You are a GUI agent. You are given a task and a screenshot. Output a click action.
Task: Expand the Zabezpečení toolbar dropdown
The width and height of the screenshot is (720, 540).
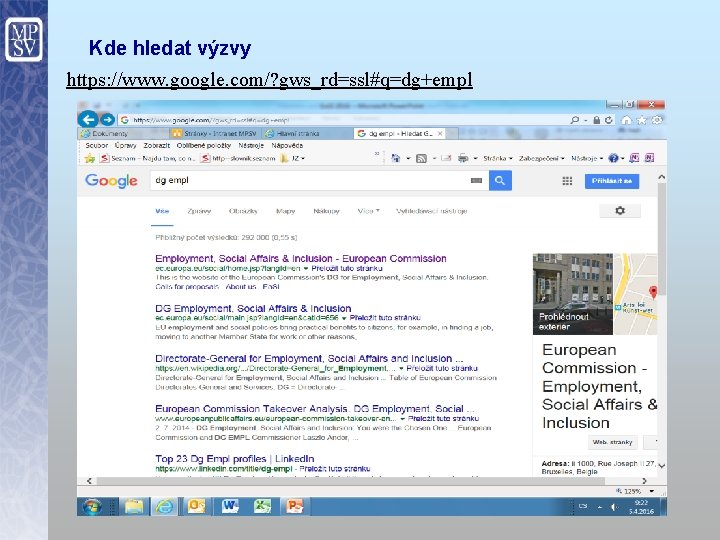click(541, 158)
